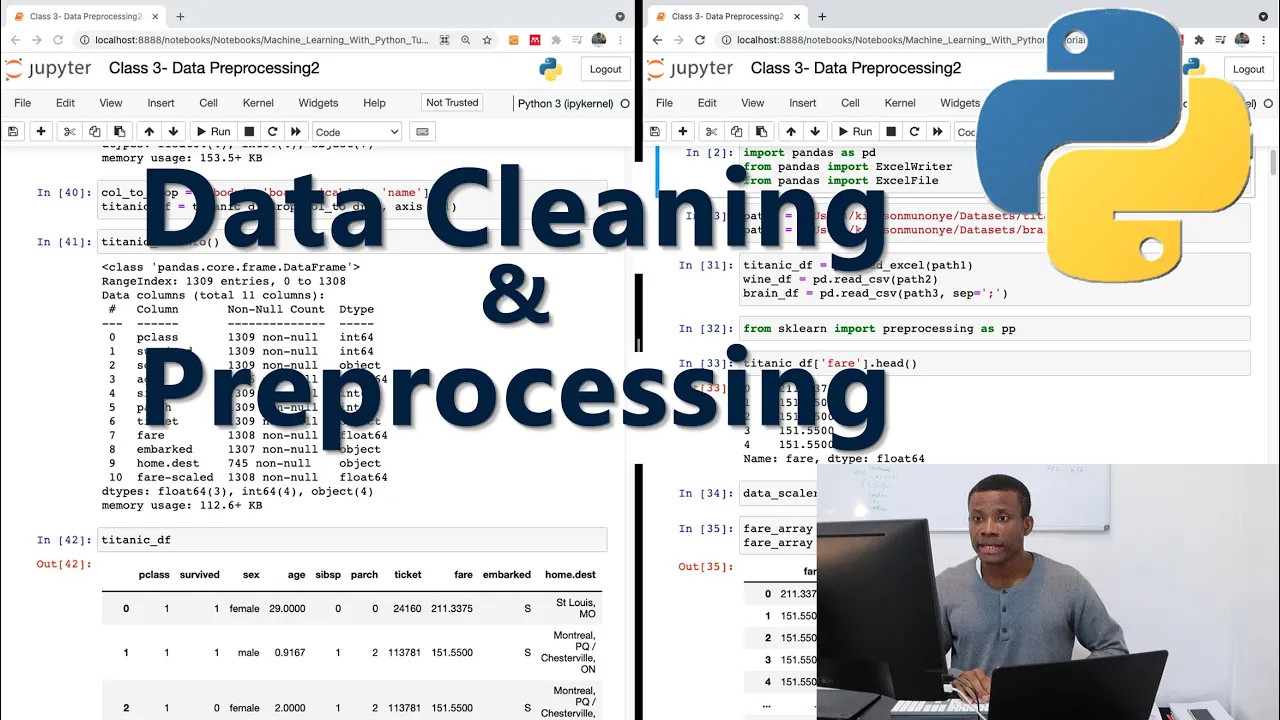Screen dimensions: 1280x720
Task: Rename left notebook via title Class 3- Data Preprocessing2
Action: tap(214, 68)
